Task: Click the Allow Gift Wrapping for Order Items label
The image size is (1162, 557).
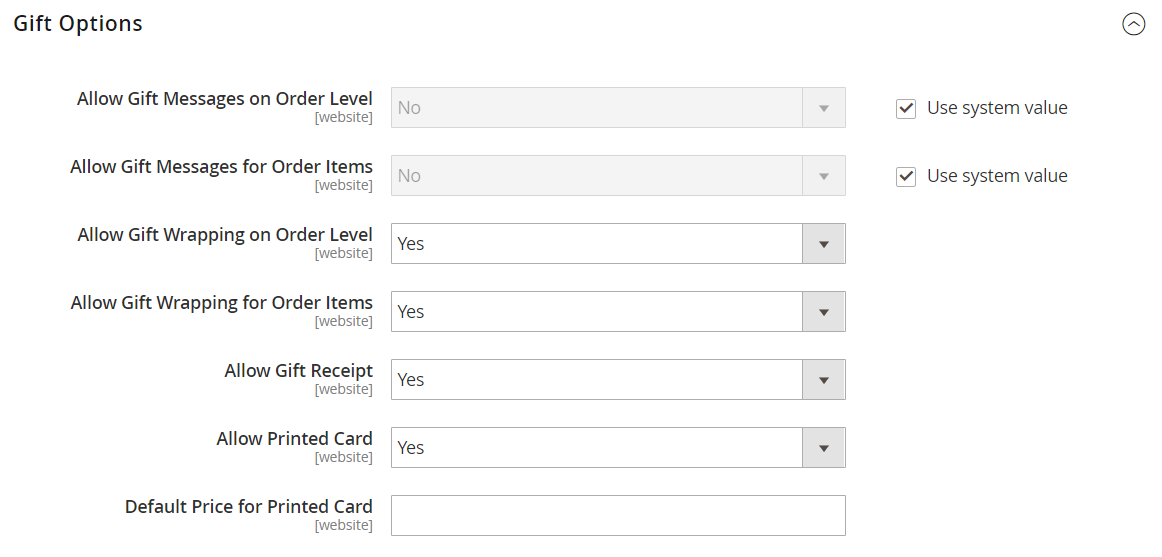Action: (x=222, y=303)
